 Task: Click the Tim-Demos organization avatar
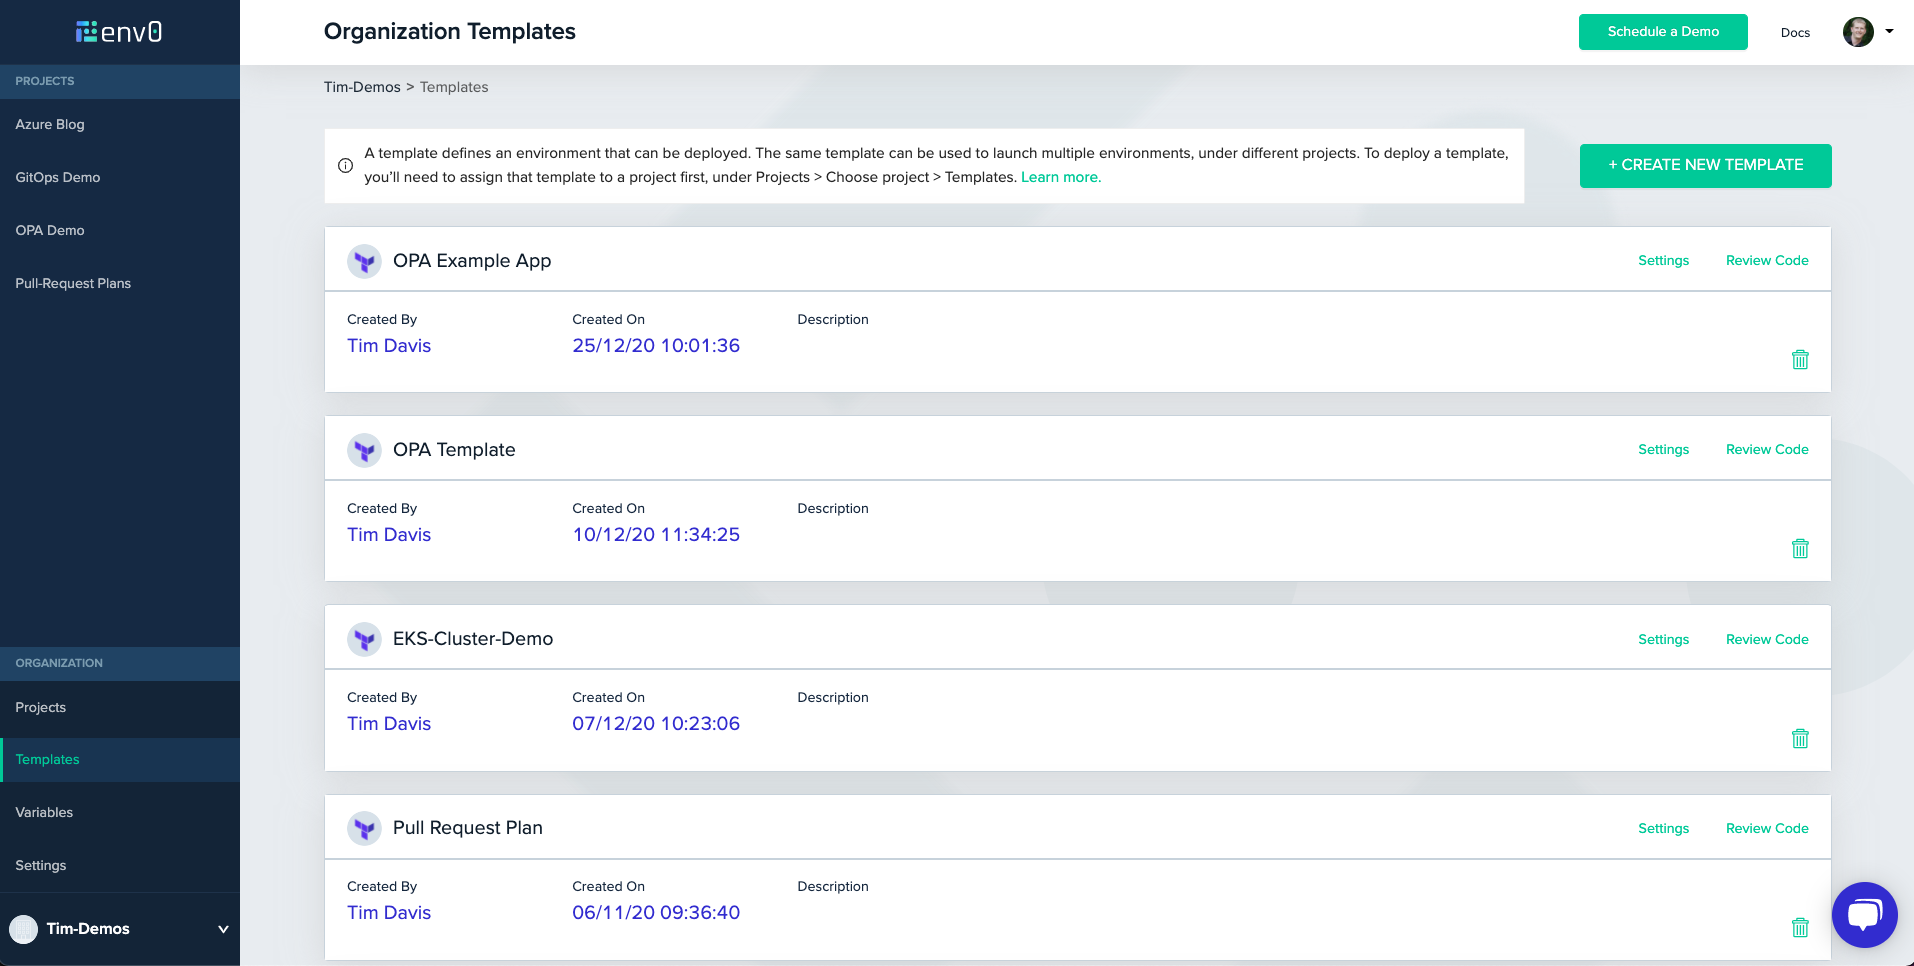(23, 929)
